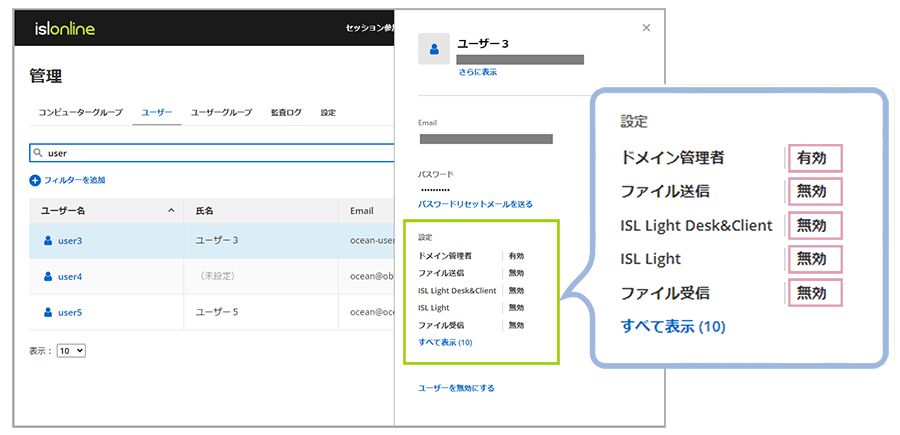Viewport: 900px width, 435px height.
Task: Open the user3 link
Action: pyautogui.click(x=70, y=241)
